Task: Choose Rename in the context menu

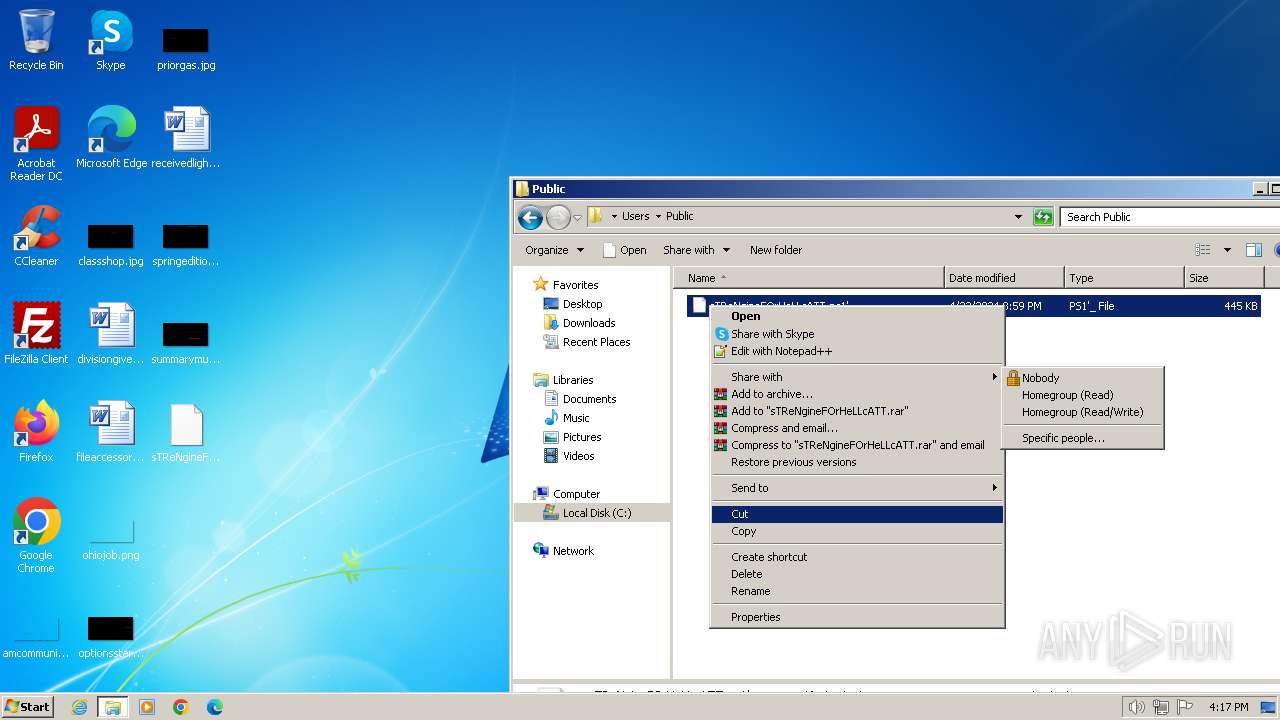Action: pos(856,591)
